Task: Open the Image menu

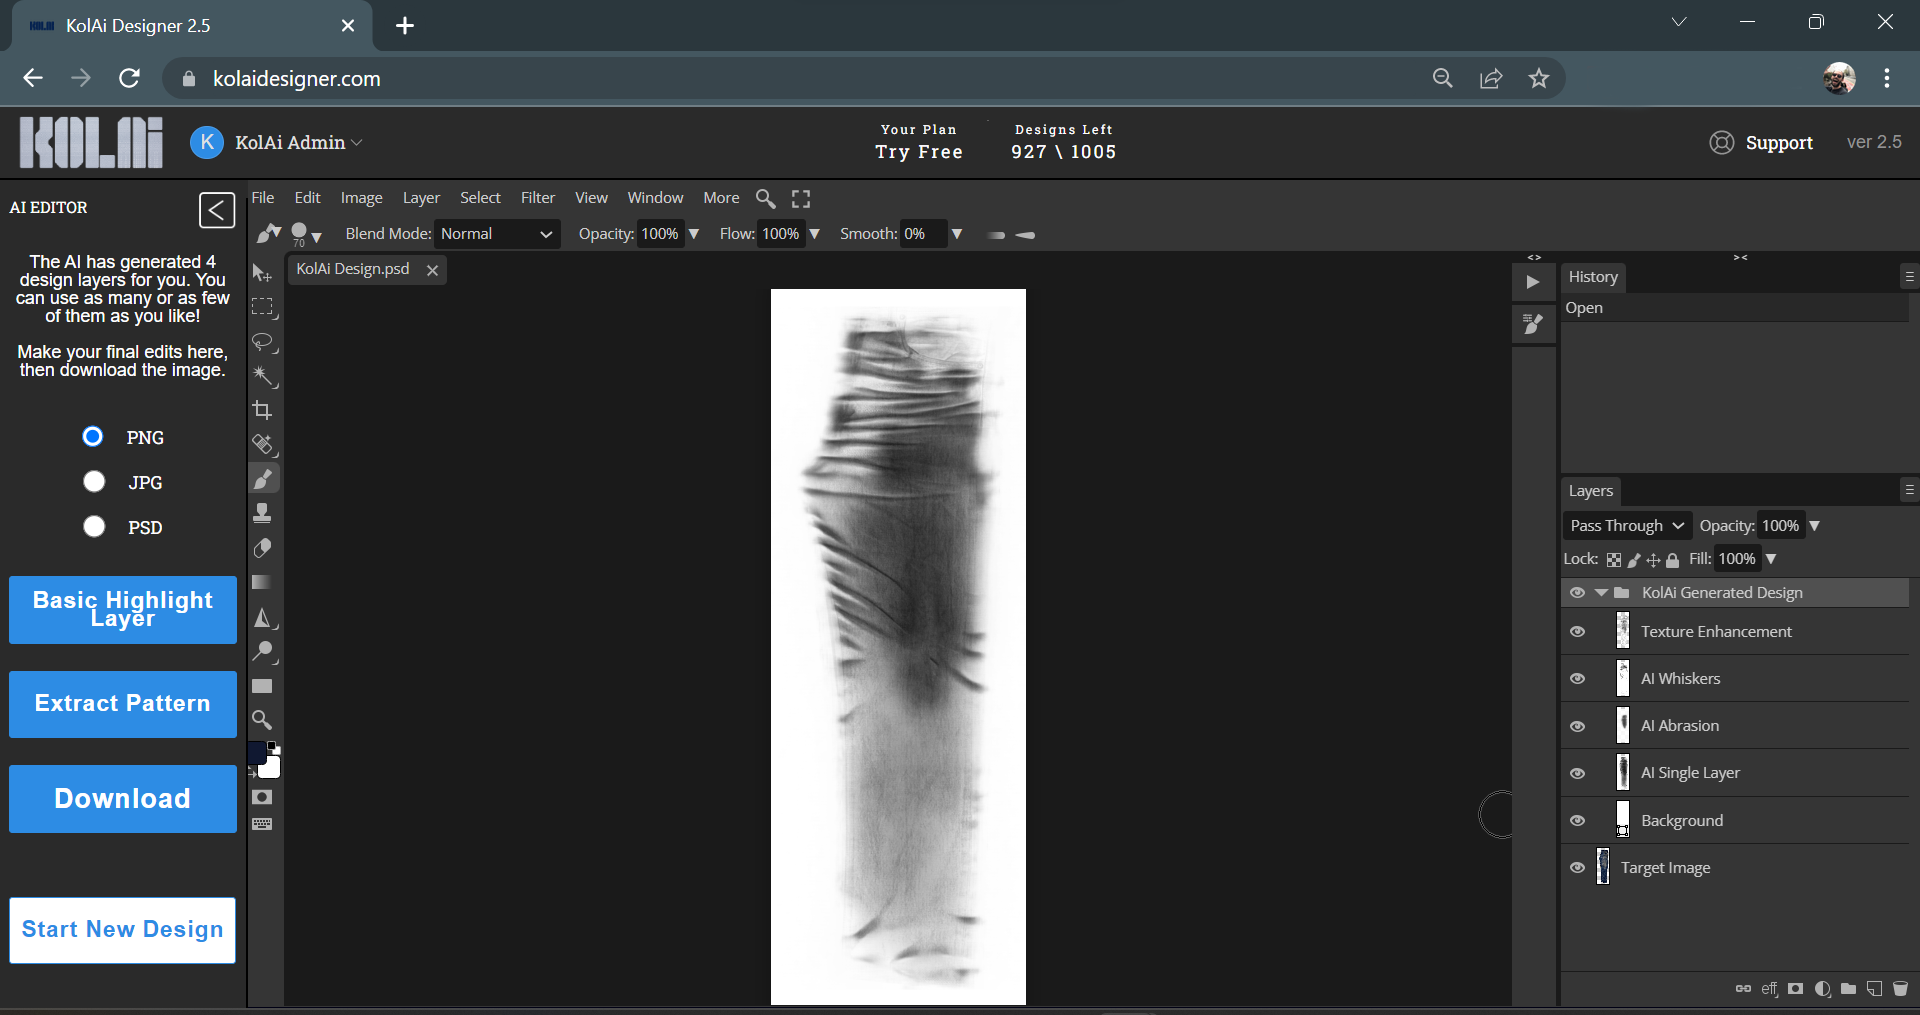Action: click(x=361, y=198)
